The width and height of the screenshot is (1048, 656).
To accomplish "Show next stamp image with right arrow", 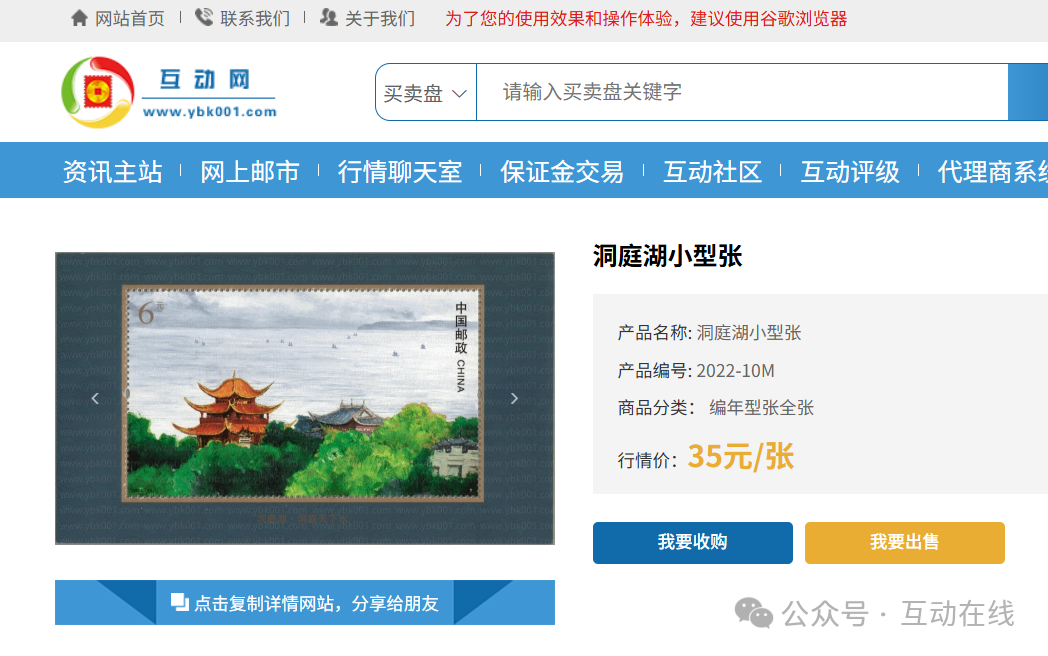I will 514,398.
